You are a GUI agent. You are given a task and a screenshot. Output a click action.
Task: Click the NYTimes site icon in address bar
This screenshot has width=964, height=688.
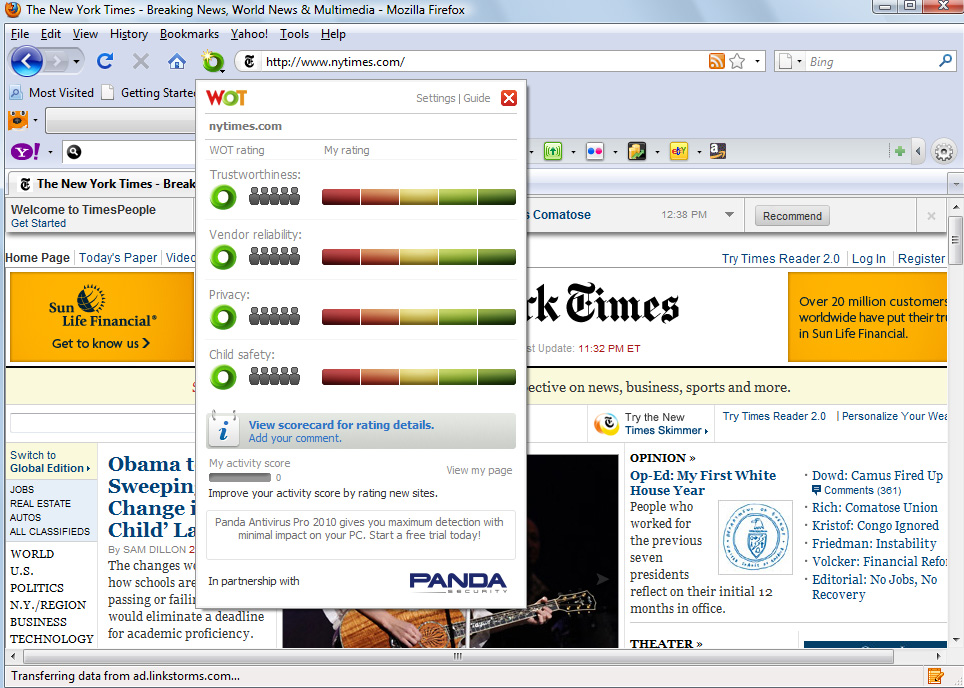(x=250, y=61)
